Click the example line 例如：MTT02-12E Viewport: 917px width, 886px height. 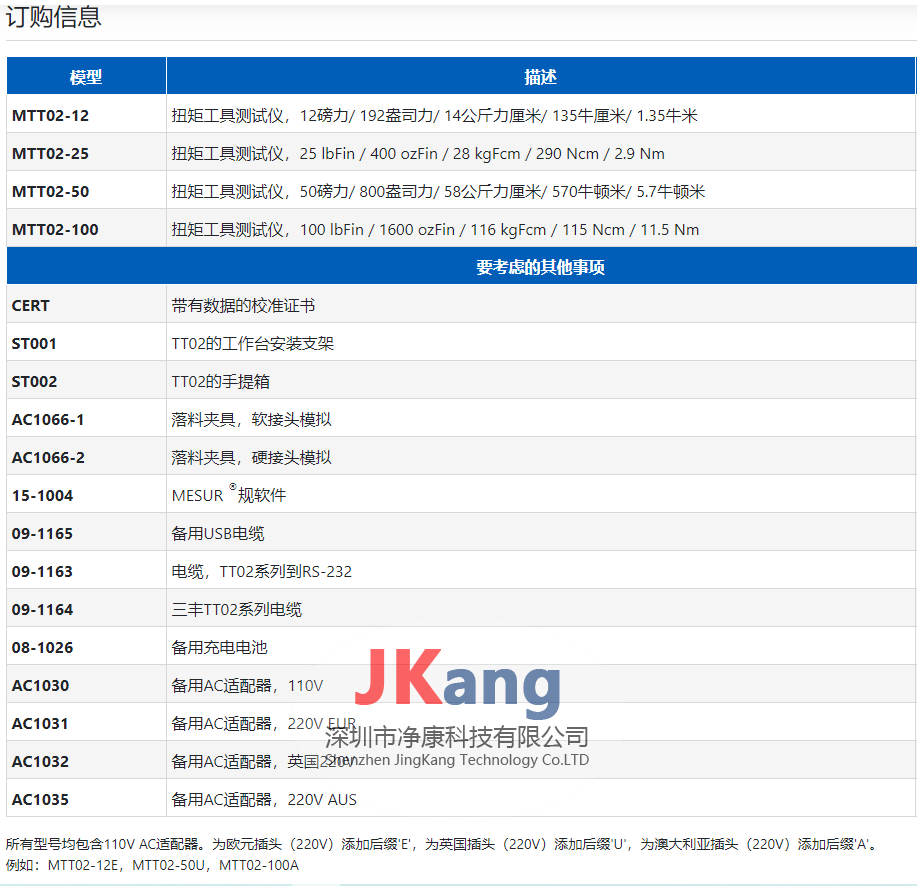[x=152, y=865]
